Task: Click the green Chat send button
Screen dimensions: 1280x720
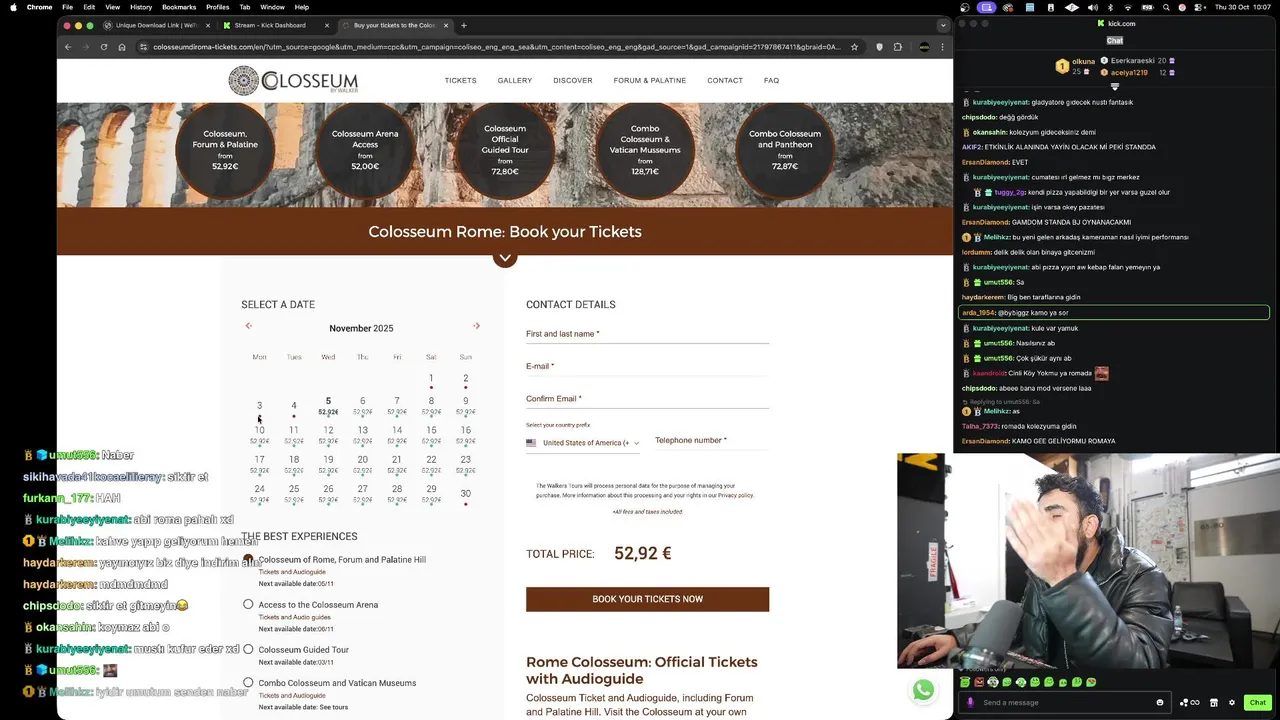Action: pos(1258,702)
